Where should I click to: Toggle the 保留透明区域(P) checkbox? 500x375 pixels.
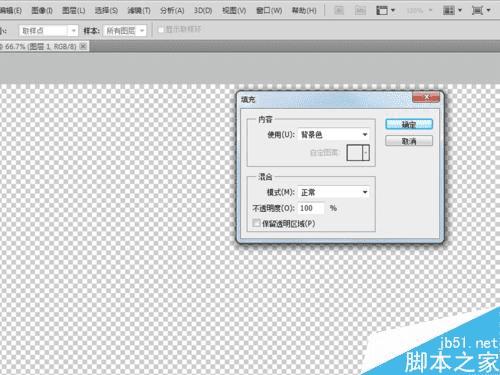[256, 223]
